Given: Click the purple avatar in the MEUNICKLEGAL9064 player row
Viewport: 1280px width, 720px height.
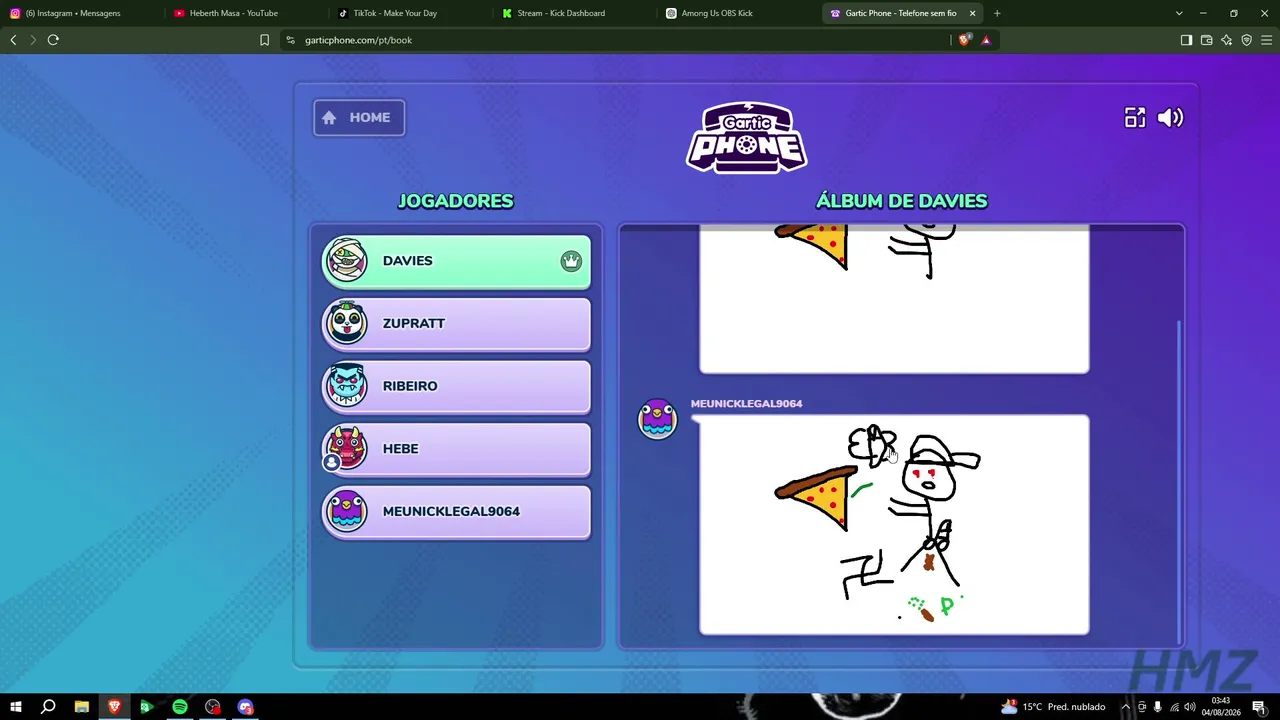Looking at the screenshot, I should 347,511.
